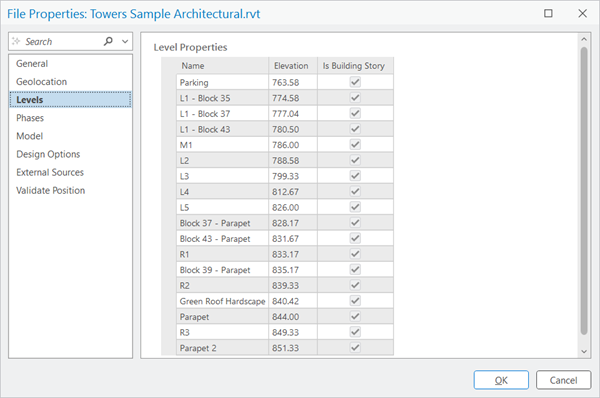The width and height of the screenshot is (600, 398).
Task: Toggle building story checkbox for L1 - Block 37
Action: click(355, 113)
